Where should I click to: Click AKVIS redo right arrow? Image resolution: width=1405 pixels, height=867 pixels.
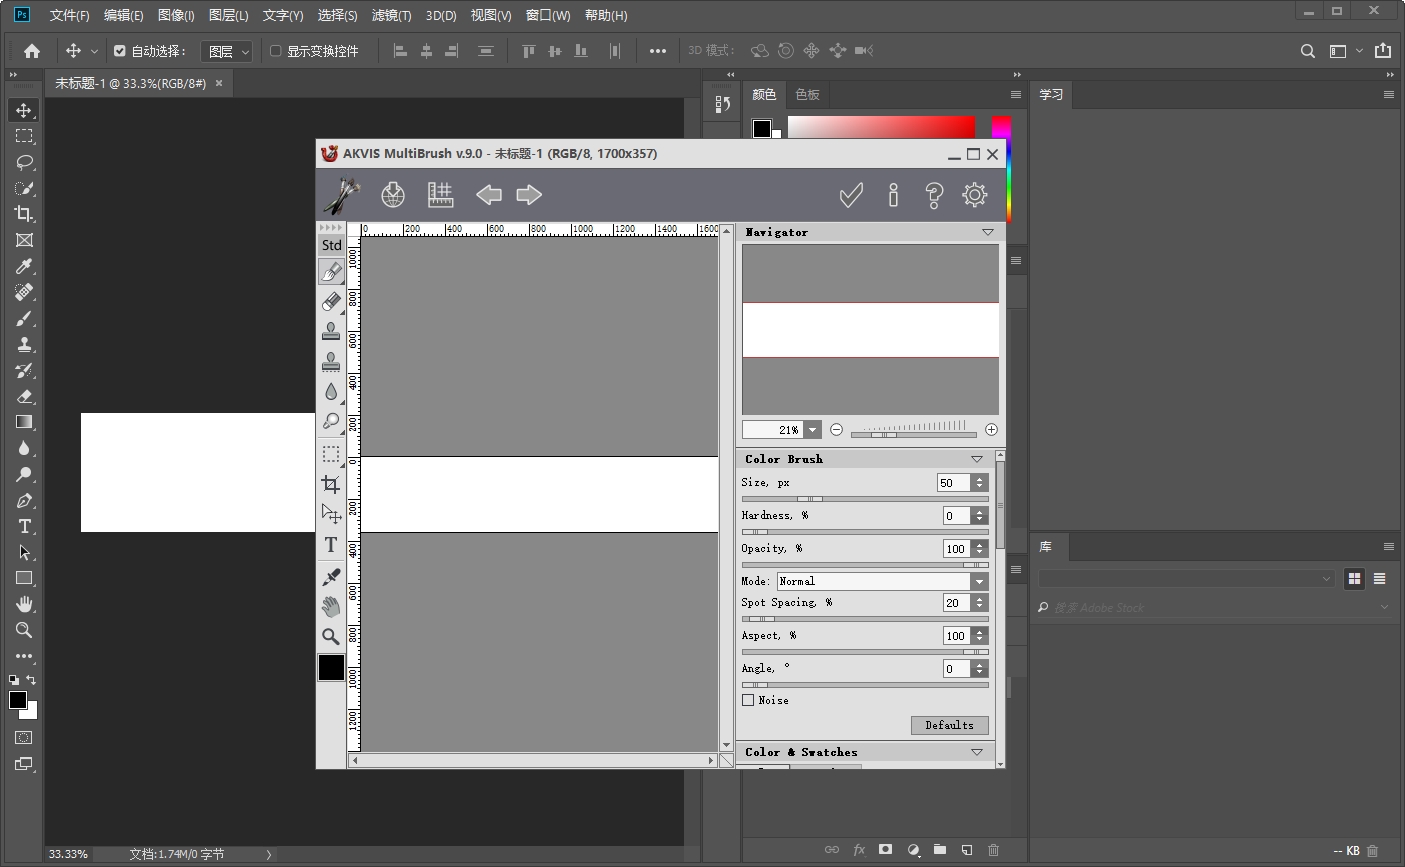click(529, 195)
